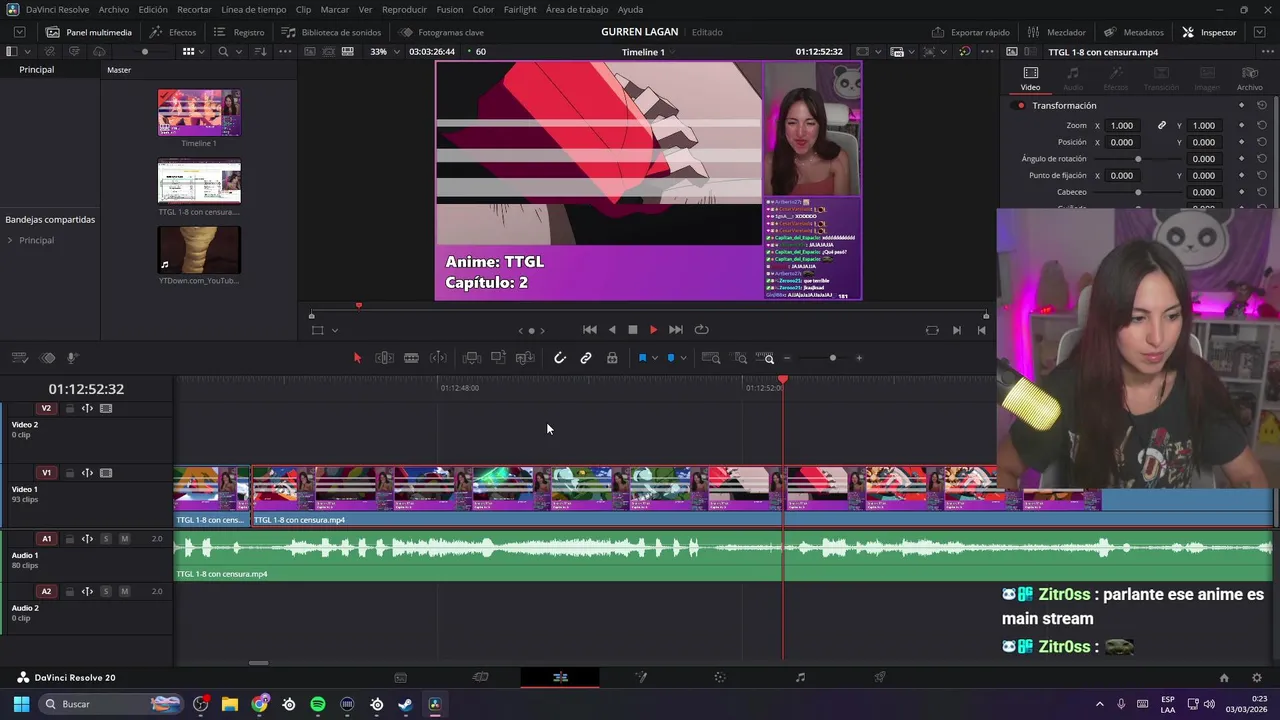Open the Archivo menu
Image resolution: width=1280 pixels, height=720 pixels.
(x=113, y=9)
